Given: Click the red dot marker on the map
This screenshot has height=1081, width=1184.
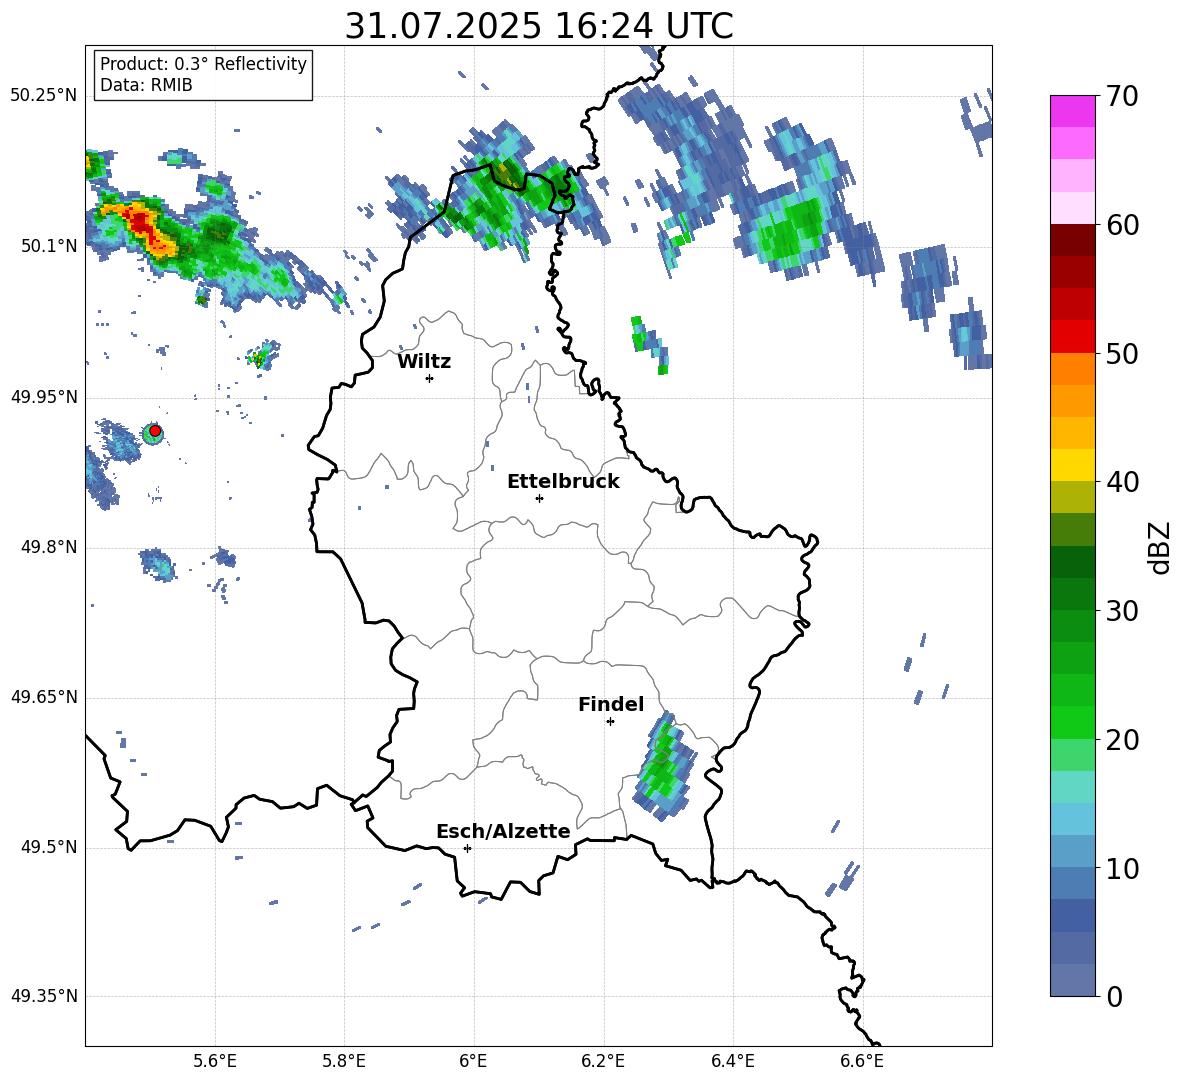Looking at the screenshot, I should (x=155, y=431).
